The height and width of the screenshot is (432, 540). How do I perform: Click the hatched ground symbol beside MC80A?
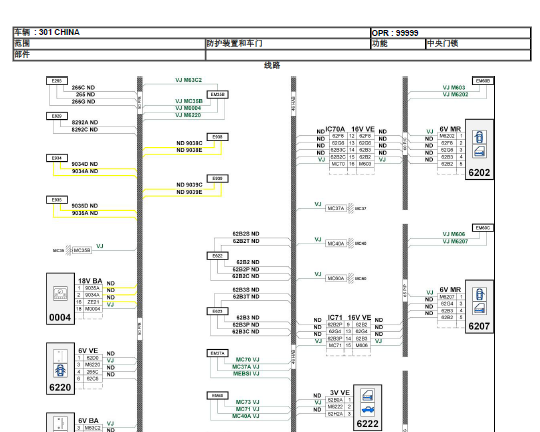pos(350,278)
